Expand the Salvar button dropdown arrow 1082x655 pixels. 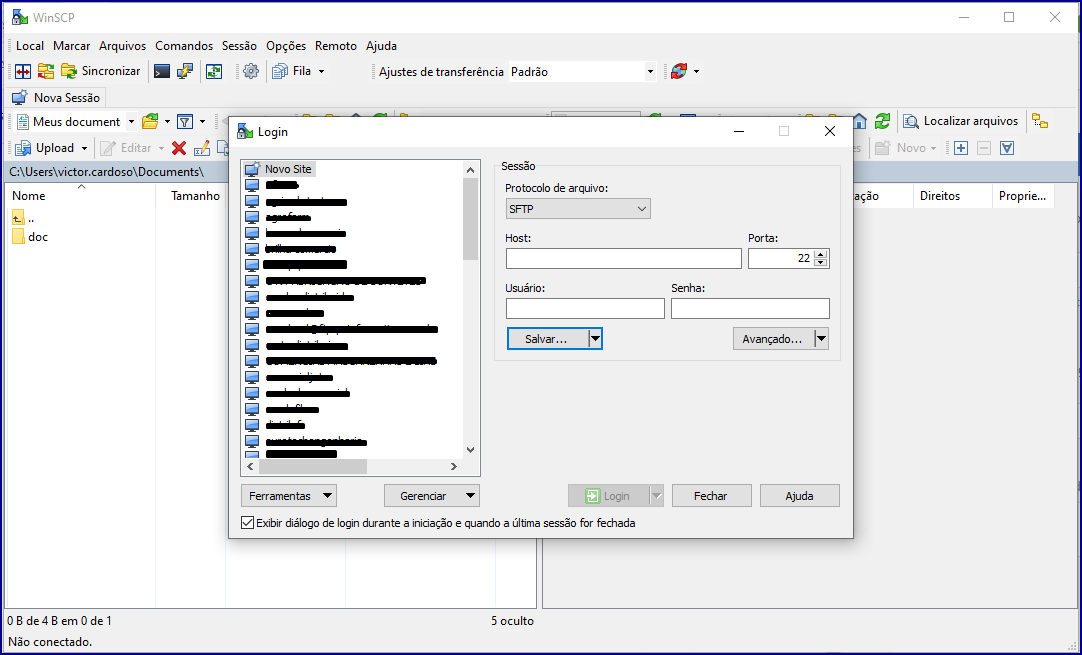595,339
